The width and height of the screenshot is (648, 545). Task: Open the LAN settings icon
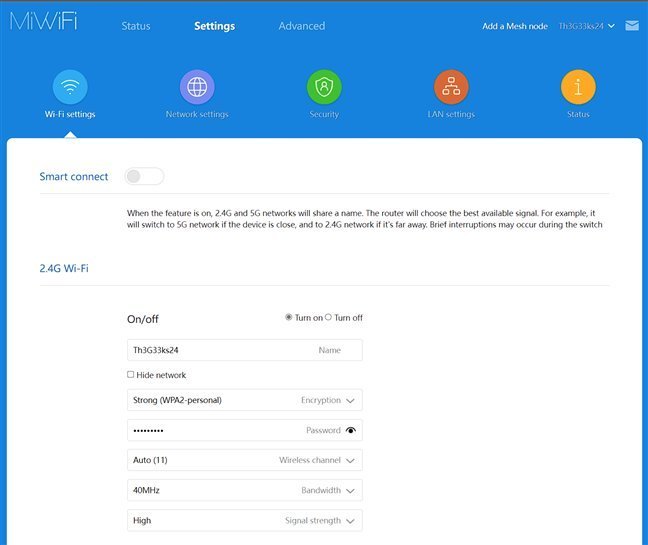451,87
